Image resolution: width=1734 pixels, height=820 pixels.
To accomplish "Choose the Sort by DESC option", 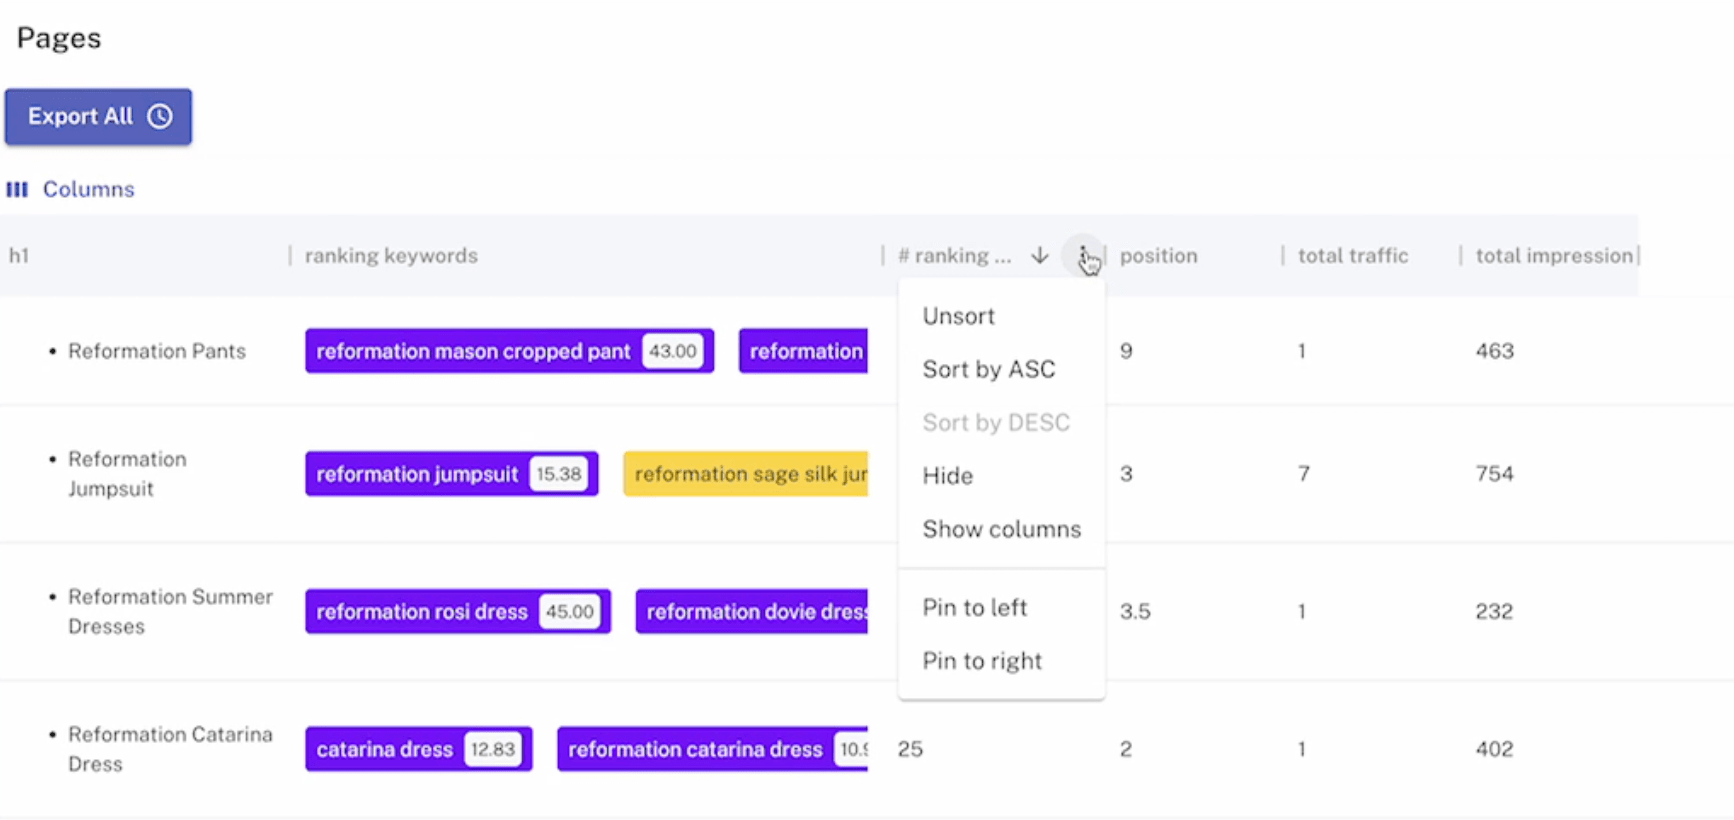I will click(996, 422).
